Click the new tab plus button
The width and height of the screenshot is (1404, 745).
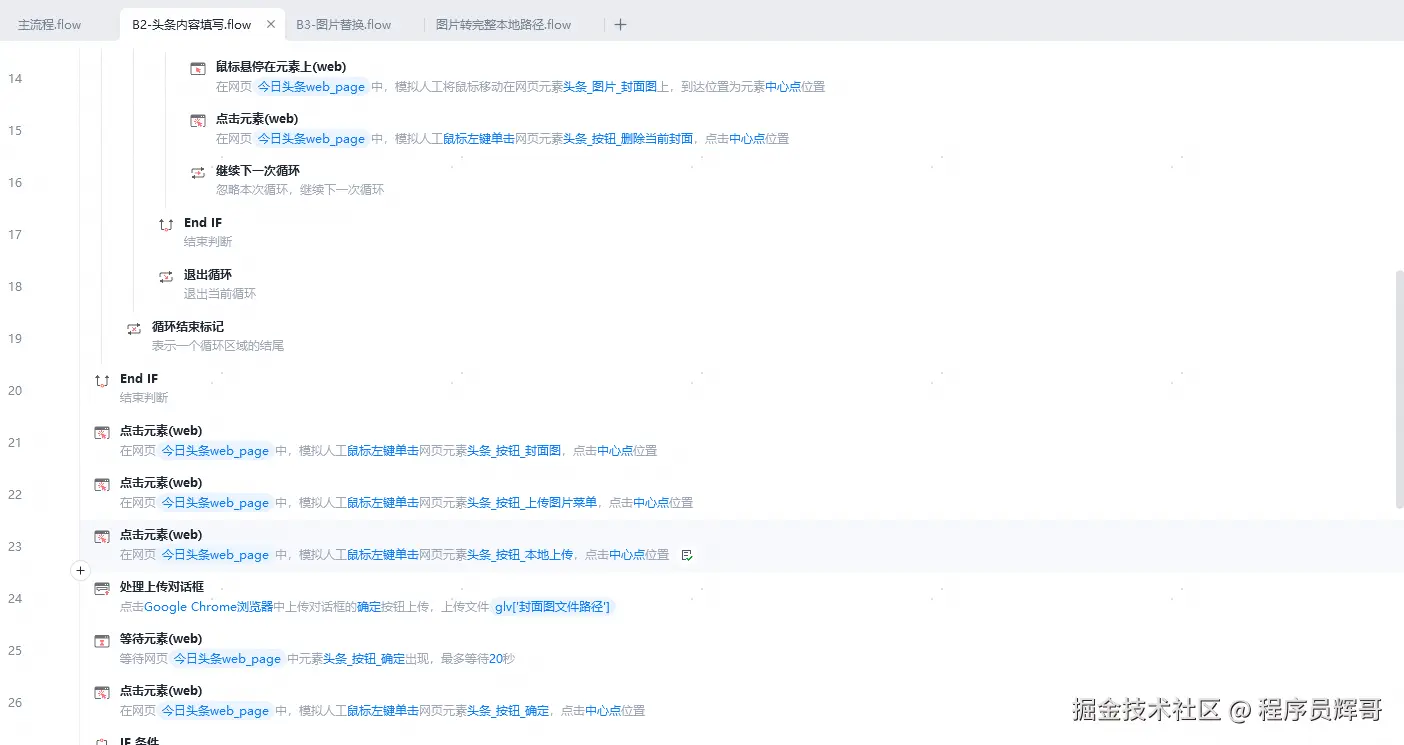tap(620, 24)
